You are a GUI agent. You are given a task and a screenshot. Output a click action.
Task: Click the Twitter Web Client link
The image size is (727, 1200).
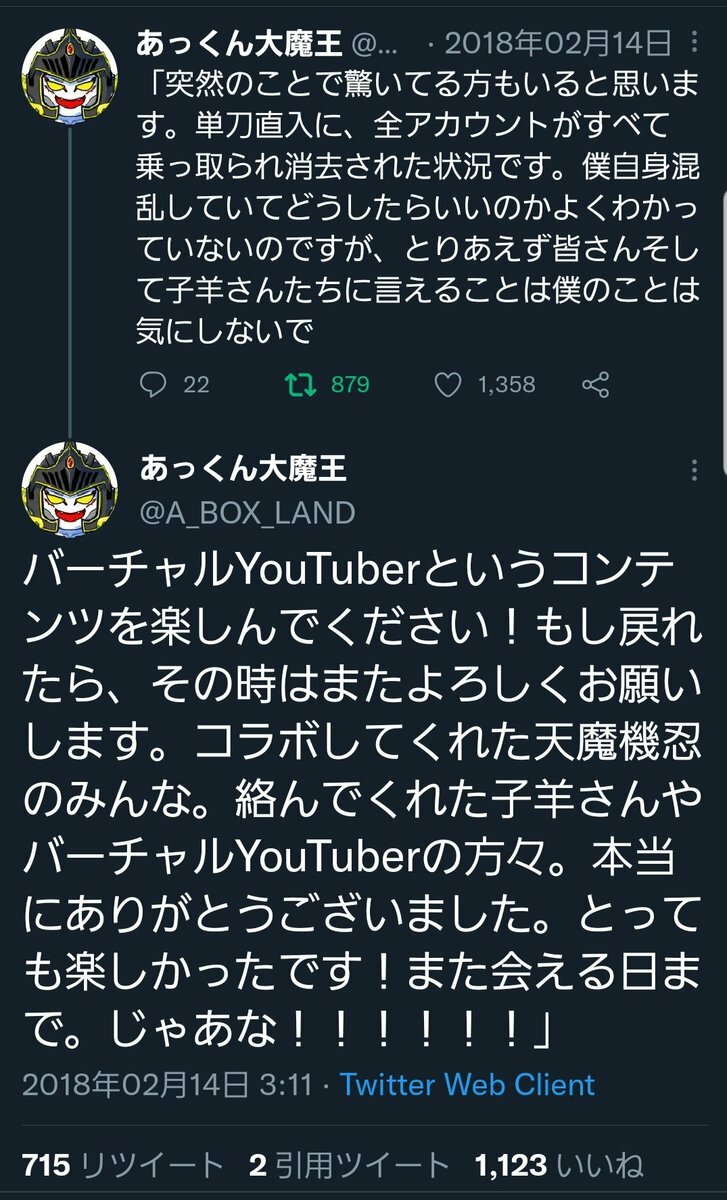(x=467, y=1084)
